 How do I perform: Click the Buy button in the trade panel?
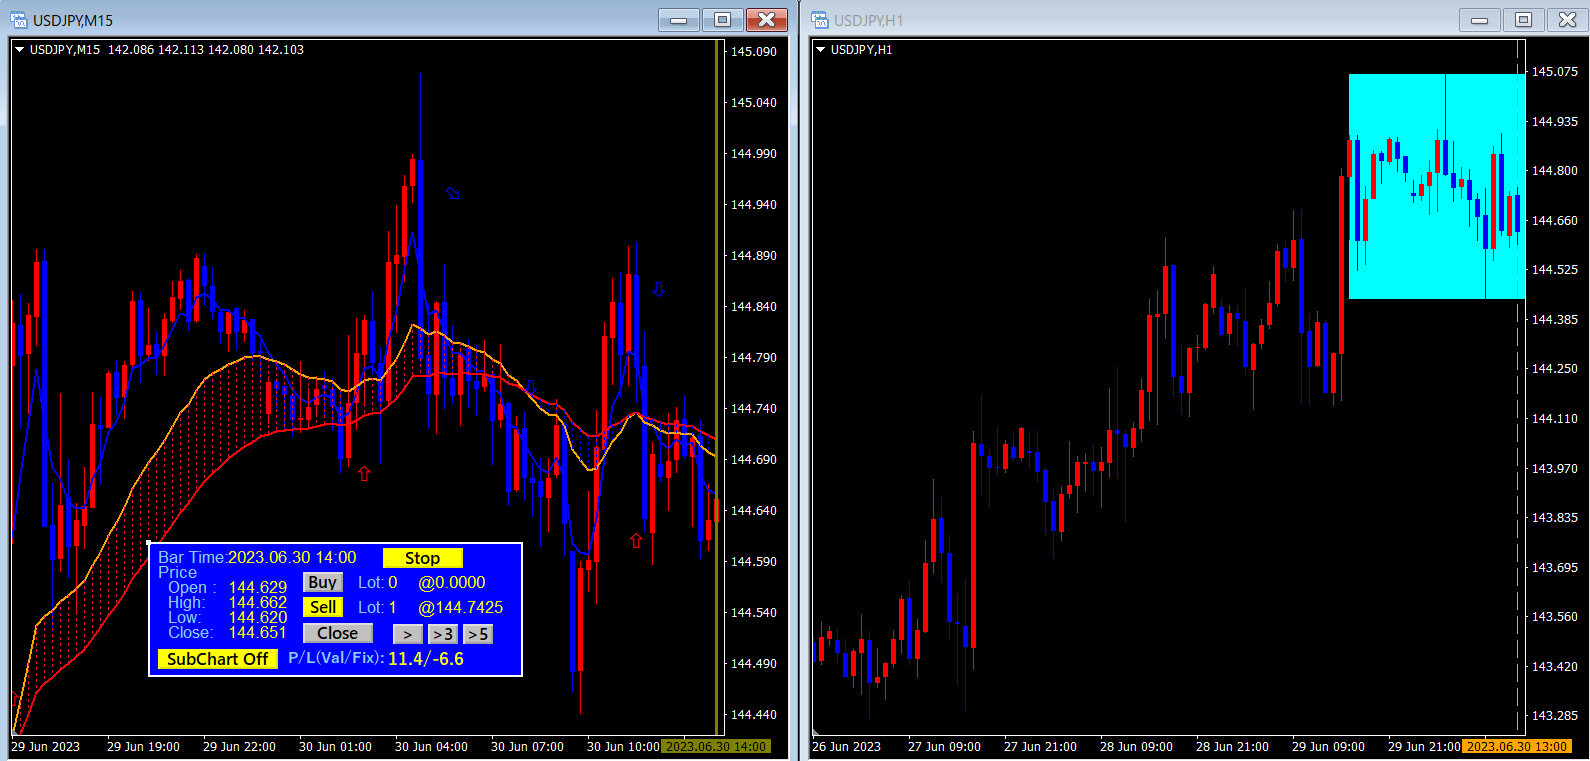322,582
